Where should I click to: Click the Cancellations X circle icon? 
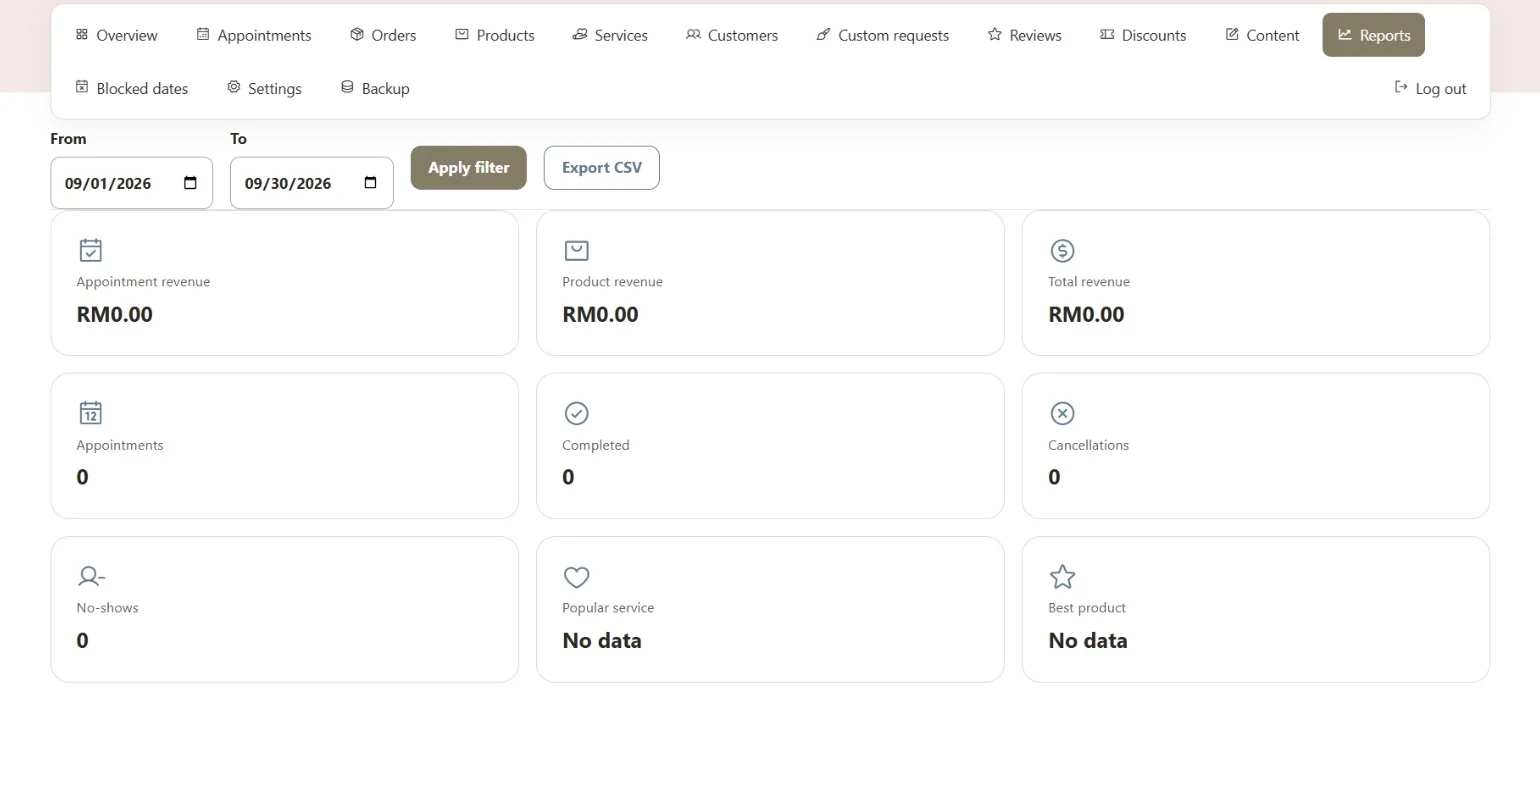pos(1062,413)
